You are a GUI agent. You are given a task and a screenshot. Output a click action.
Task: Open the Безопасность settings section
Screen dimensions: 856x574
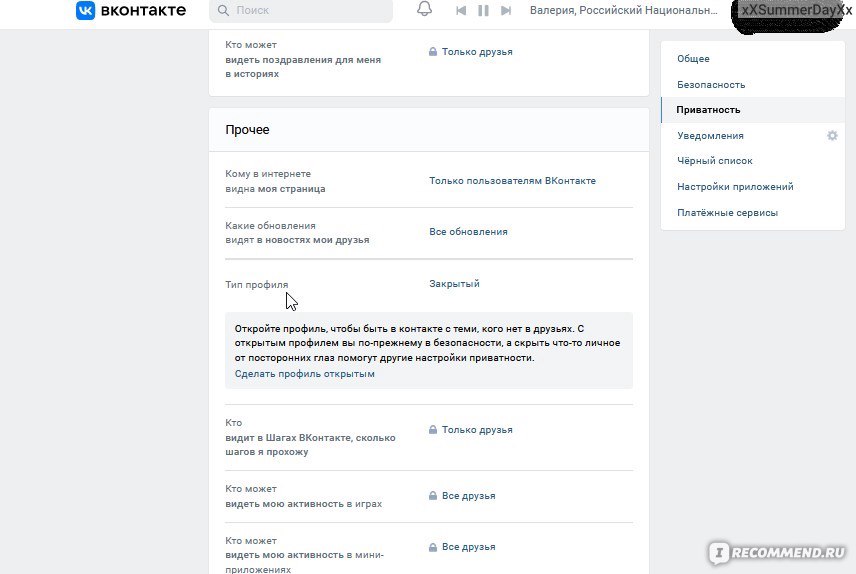click(711, 85)
